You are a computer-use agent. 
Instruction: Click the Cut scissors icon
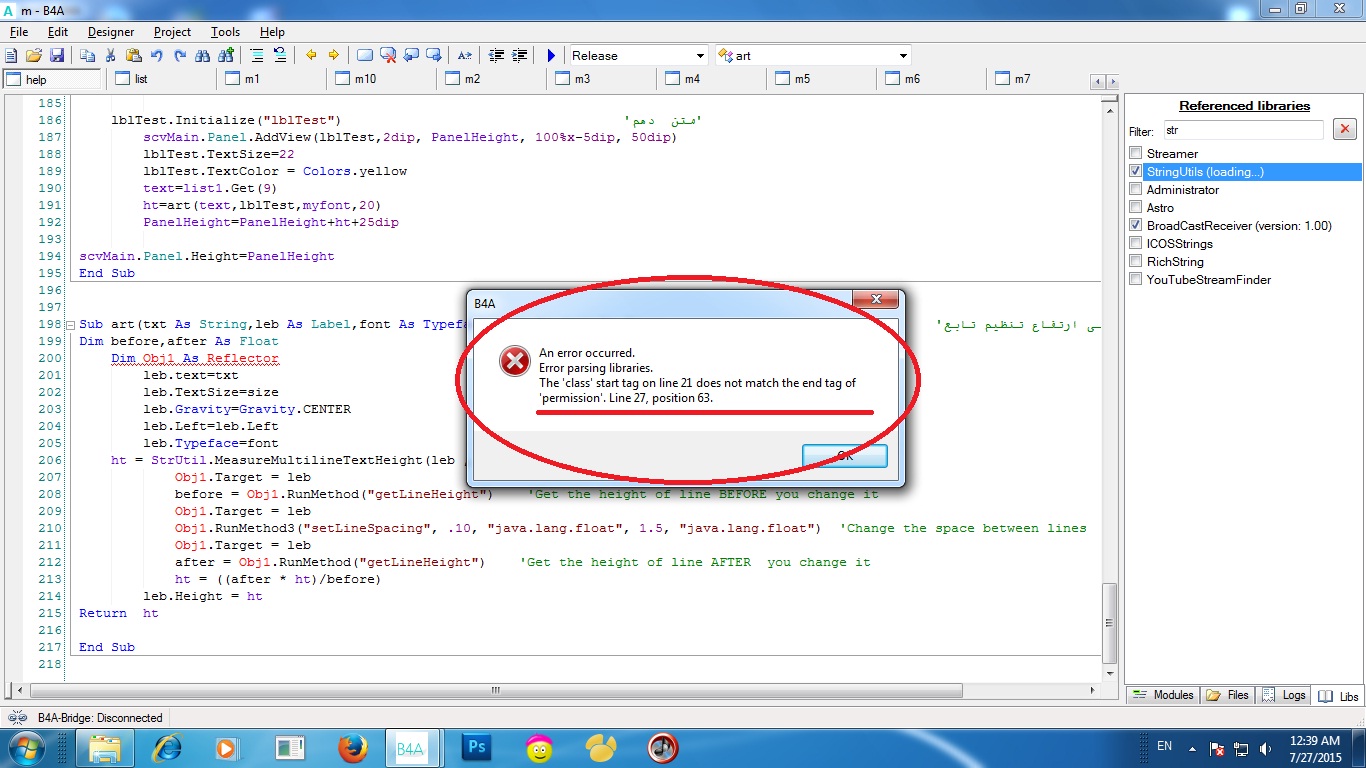(x=110, y=56)
